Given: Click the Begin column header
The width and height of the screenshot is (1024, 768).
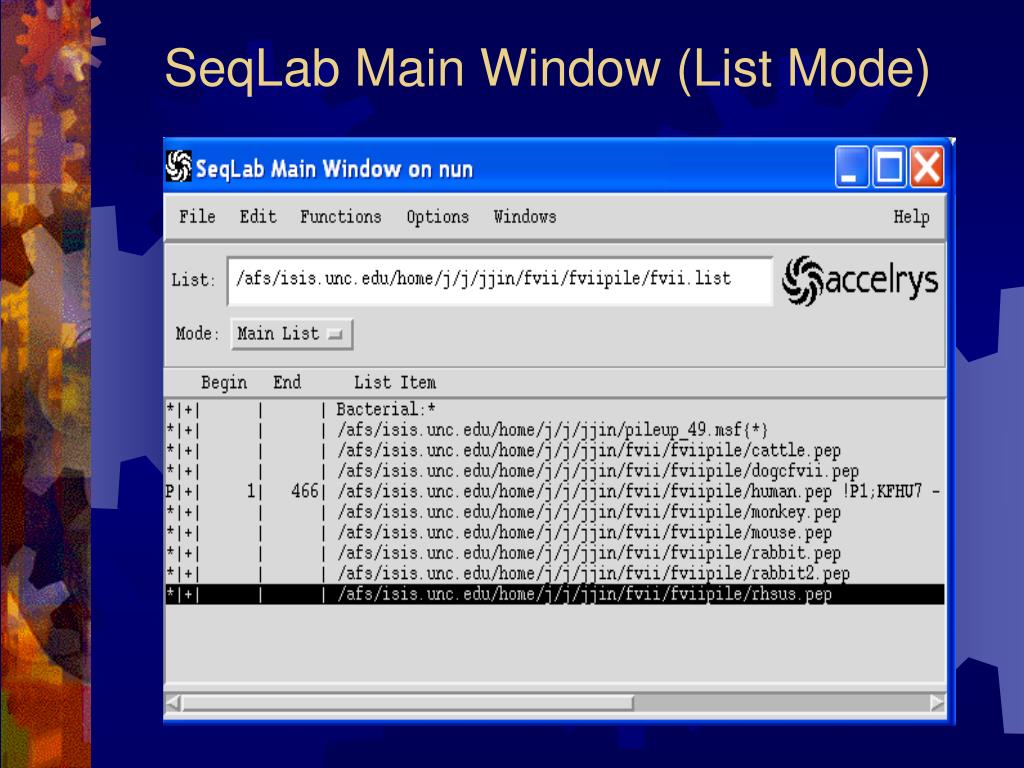Looking at the screenshot, I should tap(224, 382).
